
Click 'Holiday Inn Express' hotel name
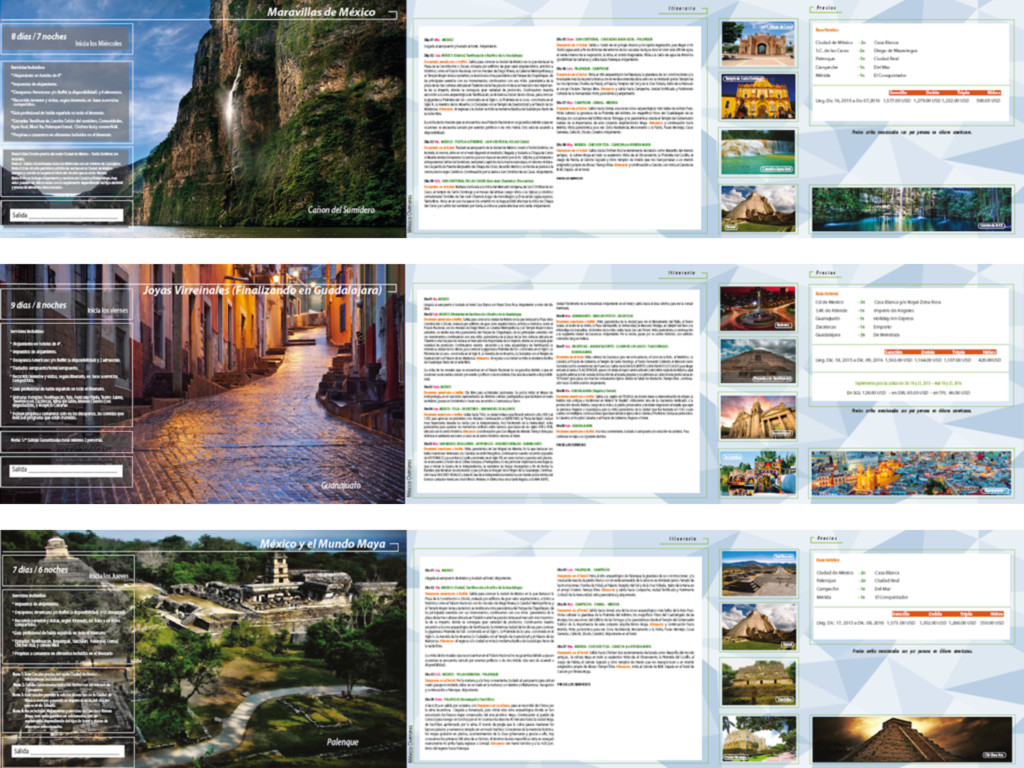[x=894, y=319]
